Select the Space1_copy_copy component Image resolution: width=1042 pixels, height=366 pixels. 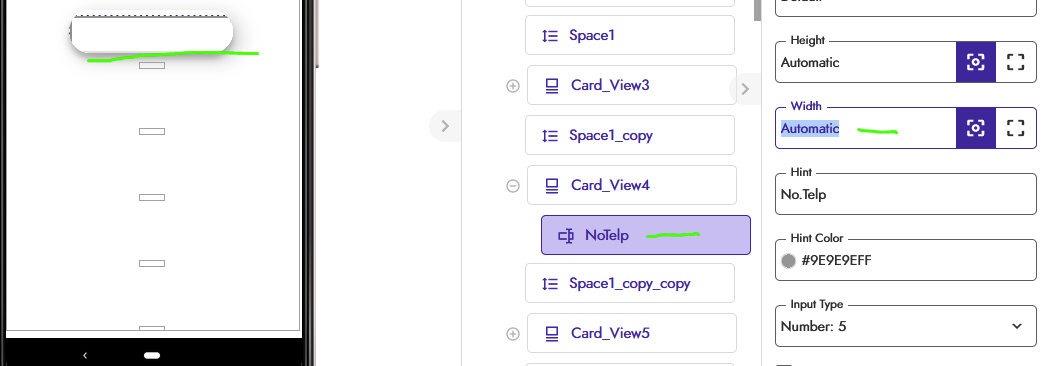pos(629,284)
